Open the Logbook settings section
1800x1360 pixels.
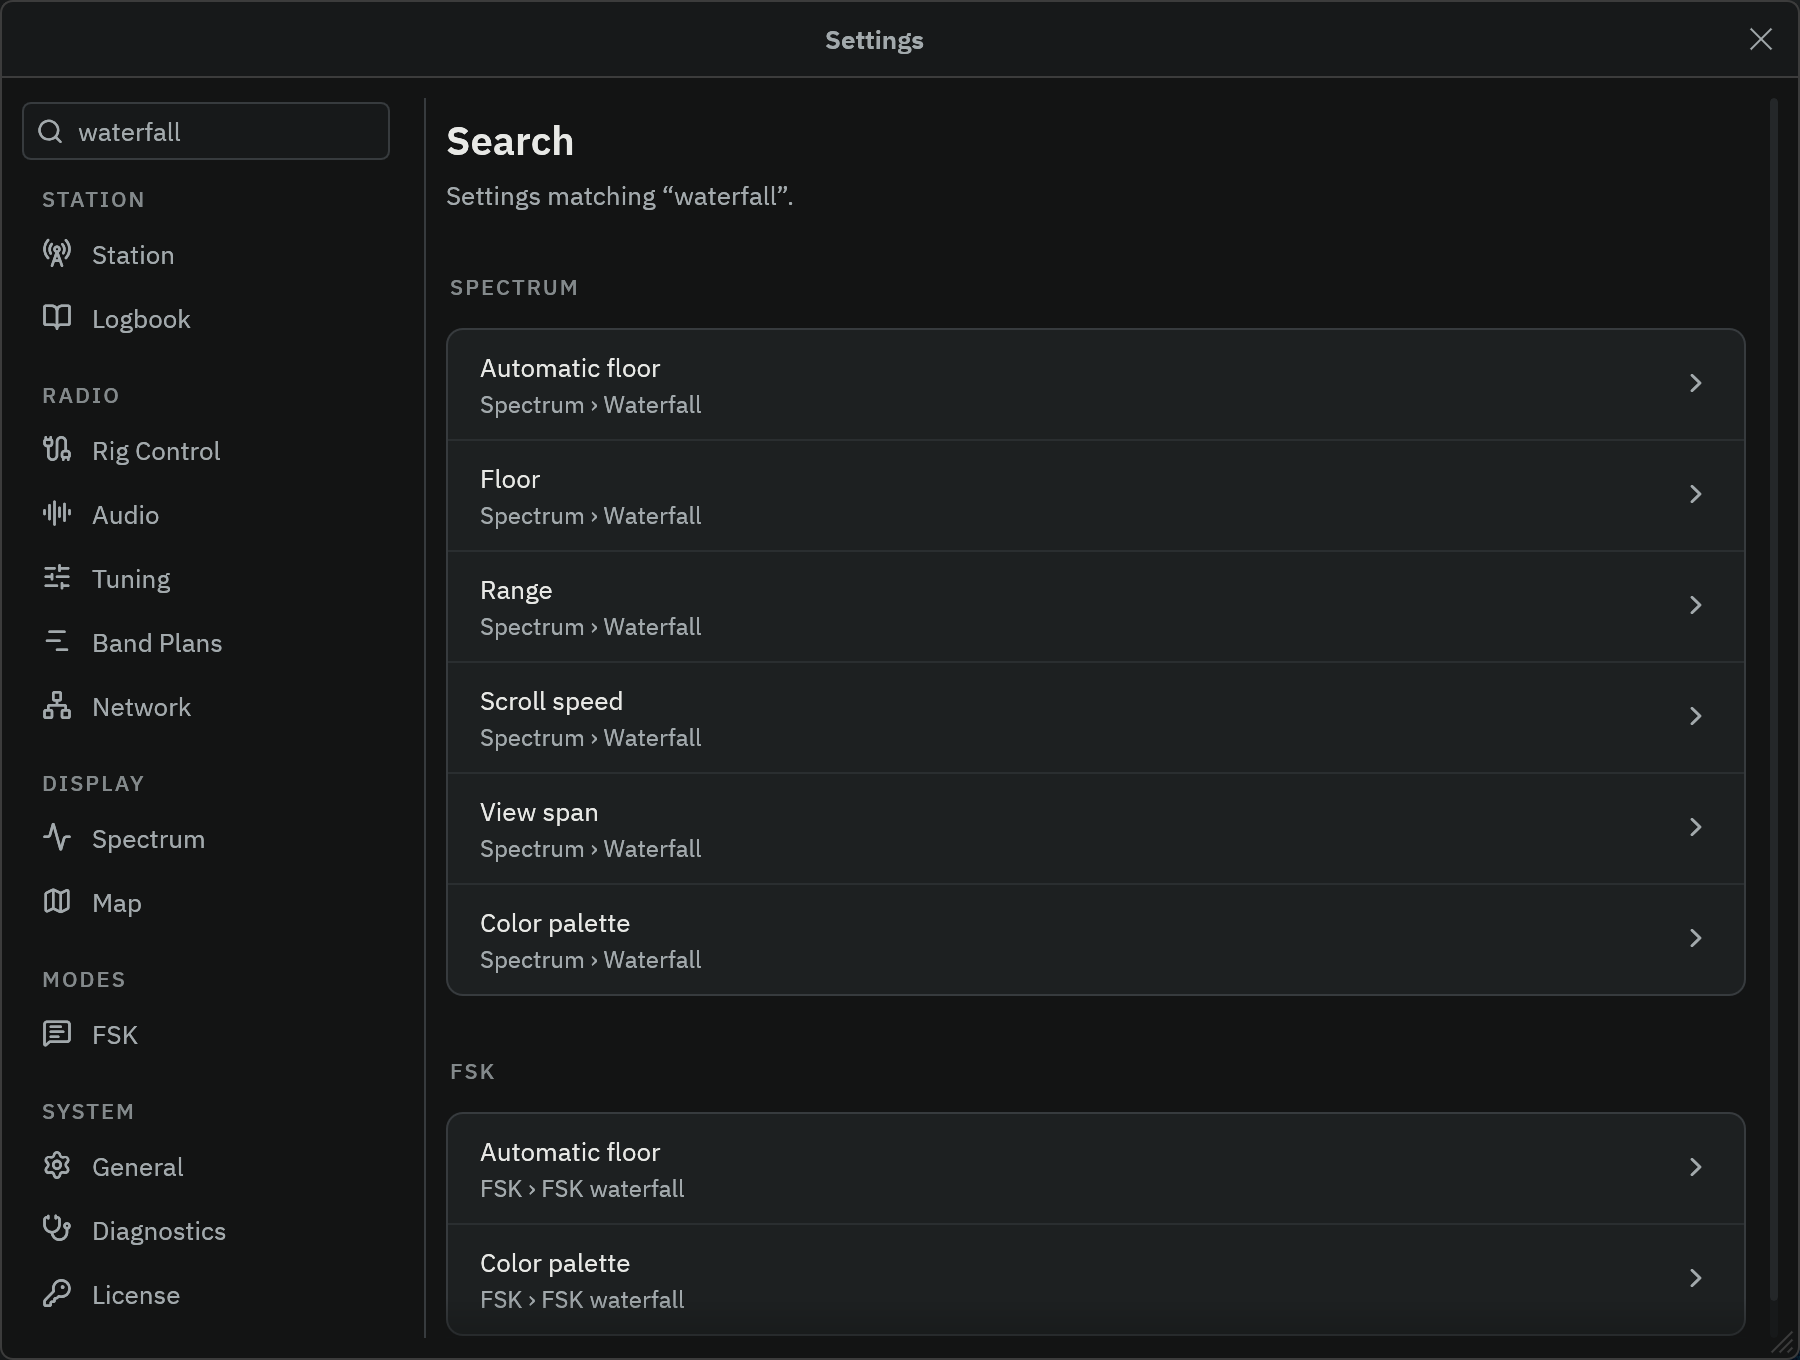tap(206, 319)
